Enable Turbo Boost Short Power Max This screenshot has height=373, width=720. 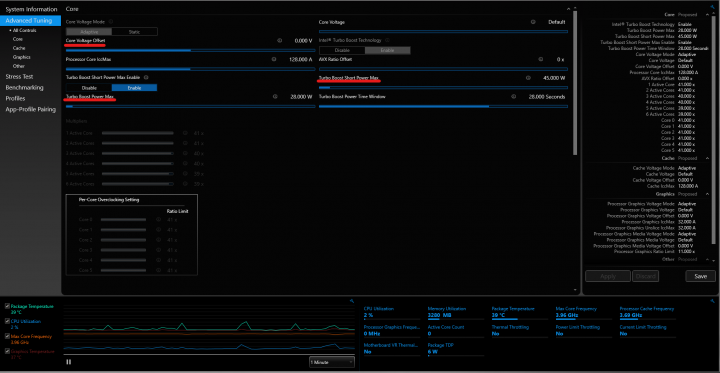click(x=135, y=87)
